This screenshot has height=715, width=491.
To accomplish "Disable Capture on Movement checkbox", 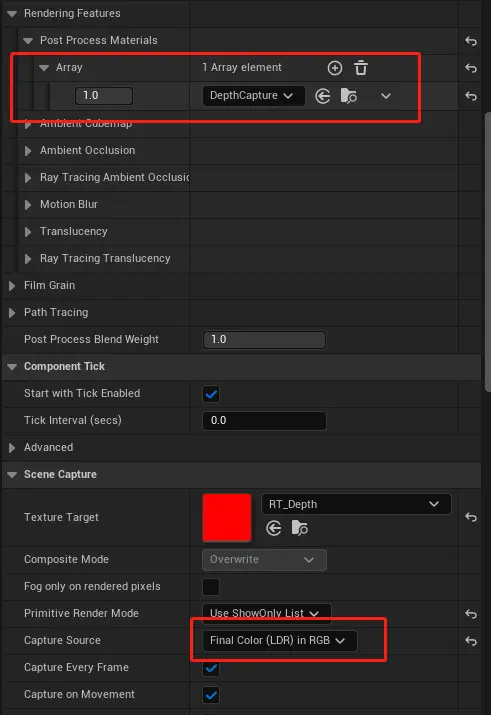I will click(211, 695).
